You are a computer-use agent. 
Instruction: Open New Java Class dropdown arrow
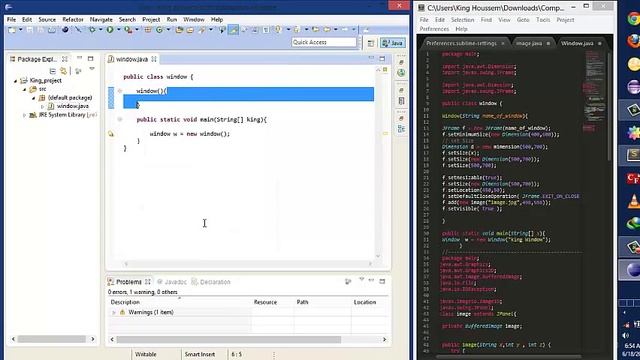[x=168, y=30]
